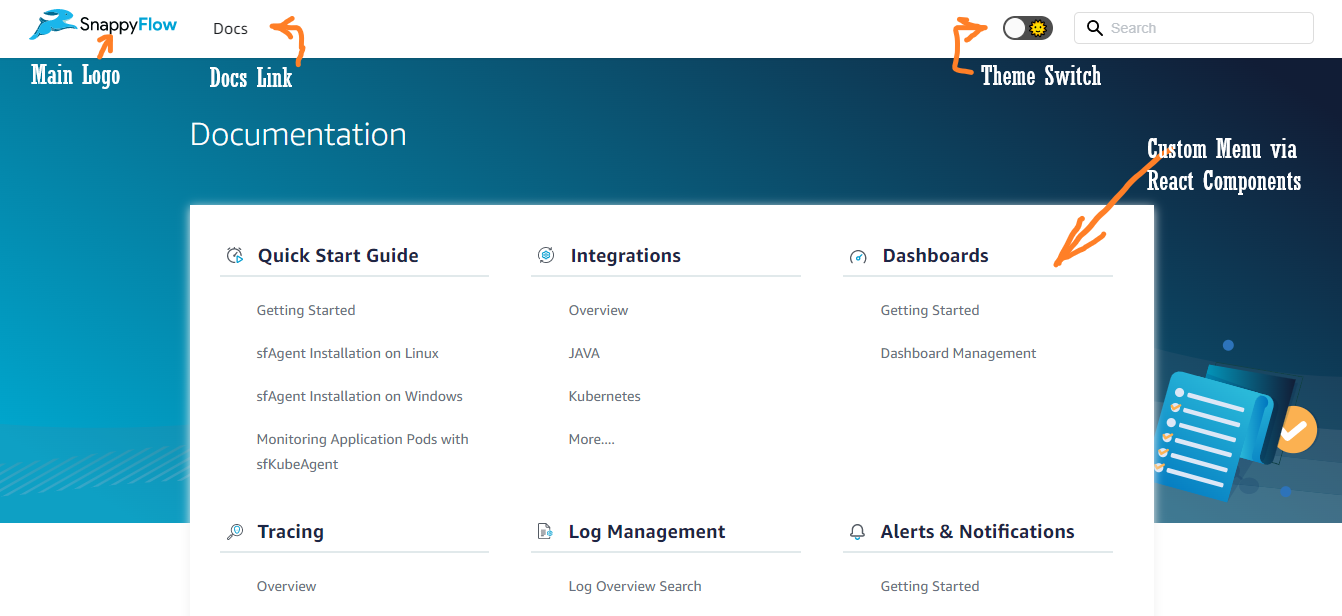Screen dimensions: 1342x616
Task: Open sfAgent Installation on Linux
Action: (347, 353)
